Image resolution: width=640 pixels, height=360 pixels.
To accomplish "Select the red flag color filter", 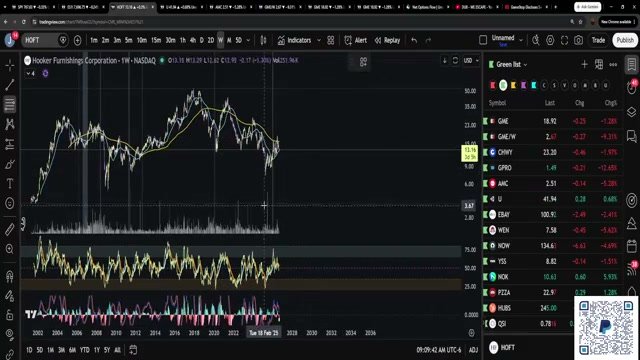I will pyautogui.click(x=493, y=85).
